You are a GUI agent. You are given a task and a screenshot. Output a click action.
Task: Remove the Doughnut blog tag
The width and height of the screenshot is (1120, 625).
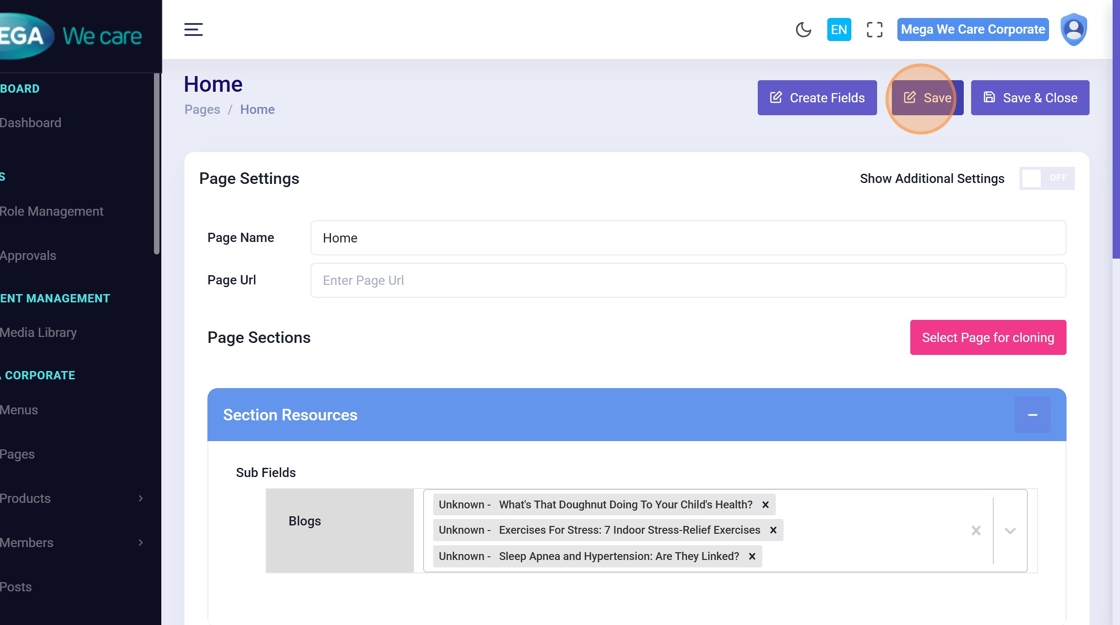[x=765, y=505]
